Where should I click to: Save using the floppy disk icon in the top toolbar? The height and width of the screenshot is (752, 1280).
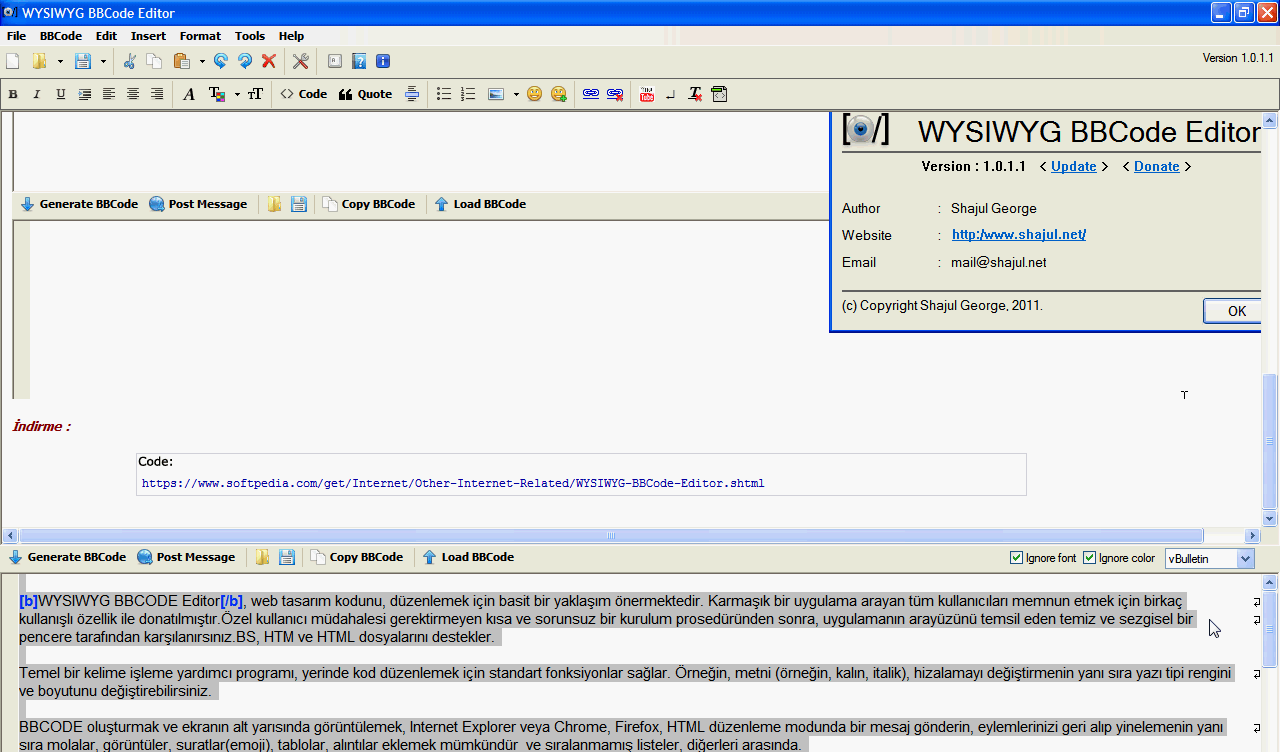(x=83, y=62)
